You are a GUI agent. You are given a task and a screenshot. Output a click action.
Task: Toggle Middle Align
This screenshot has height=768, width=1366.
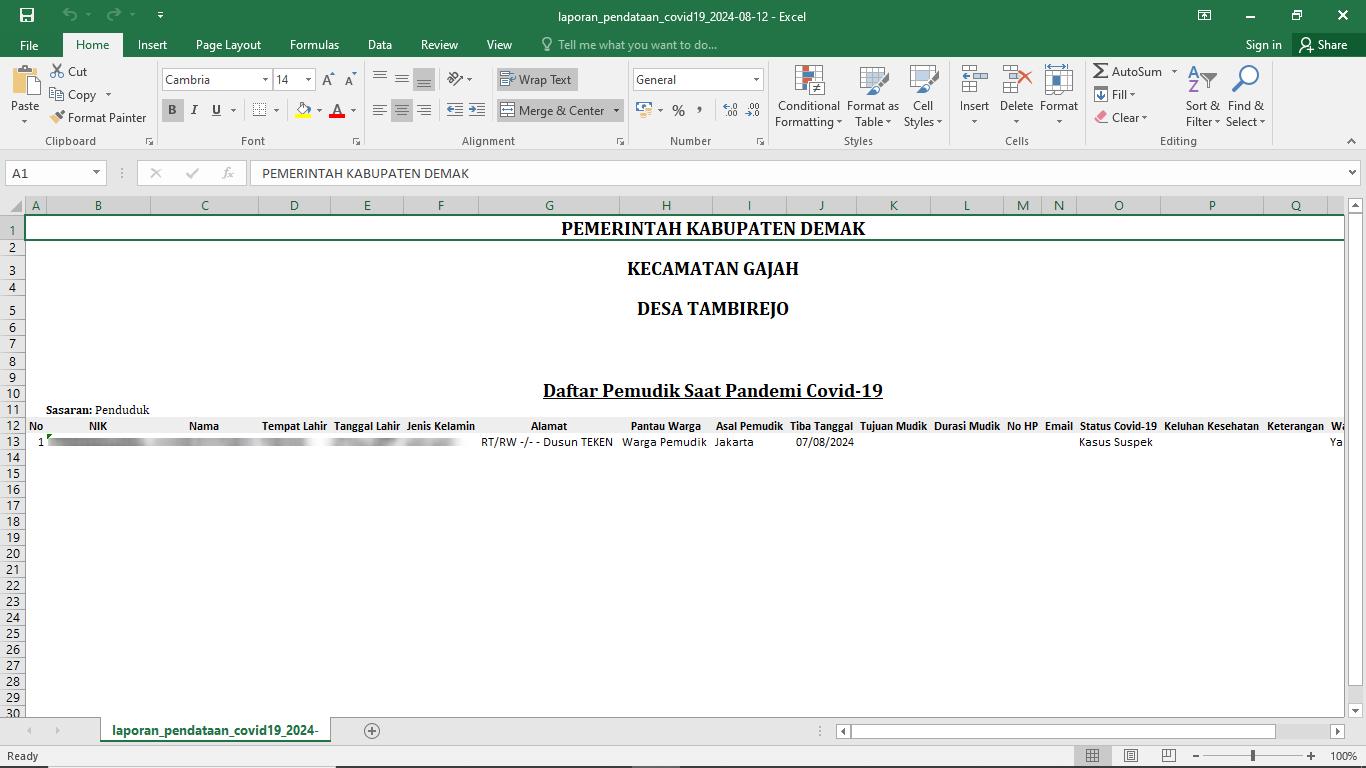point(402,79)
